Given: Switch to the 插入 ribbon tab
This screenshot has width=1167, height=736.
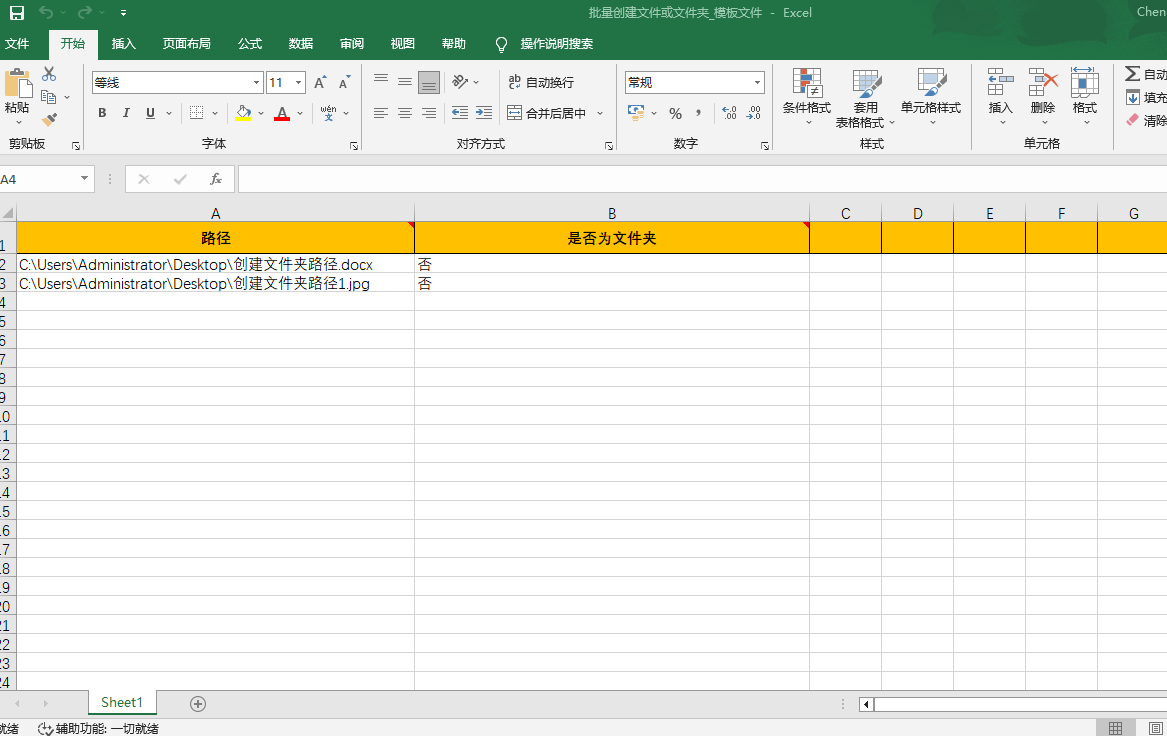Looking at the screenshot, I should tap(122, 43).
